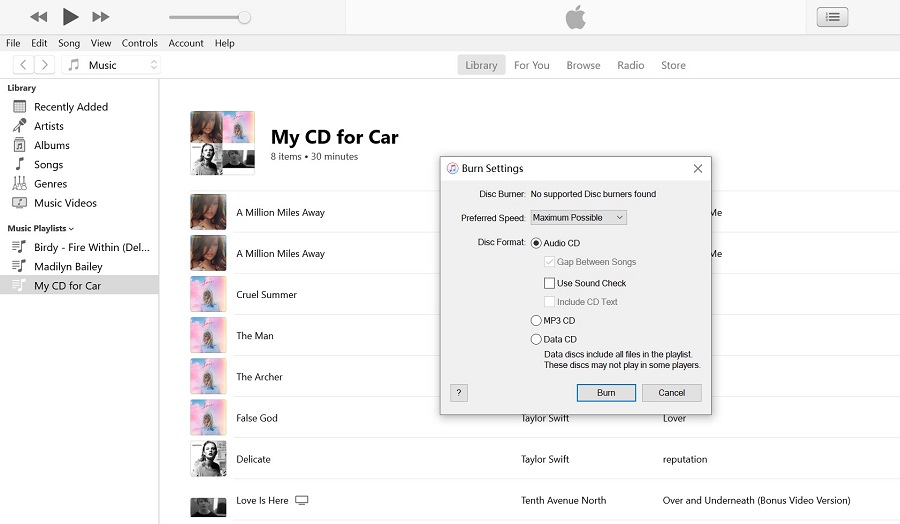900x524 pixels.
Task: Click the volume slider knob
Action: (244, 17)
